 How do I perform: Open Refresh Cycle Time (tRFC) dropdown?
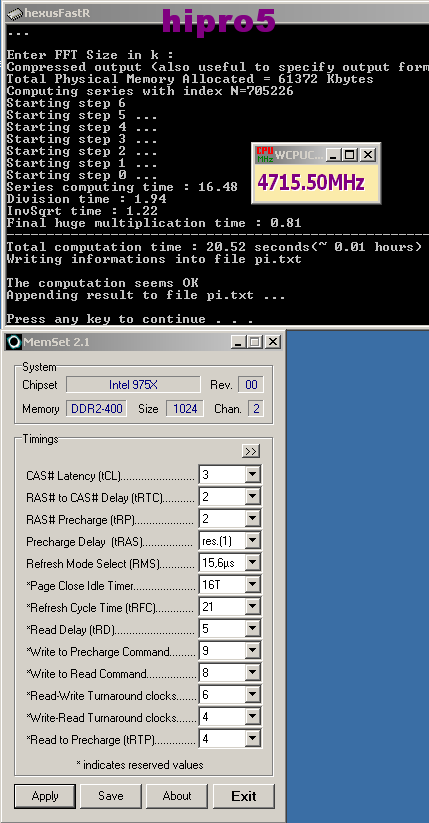point(253,607)
